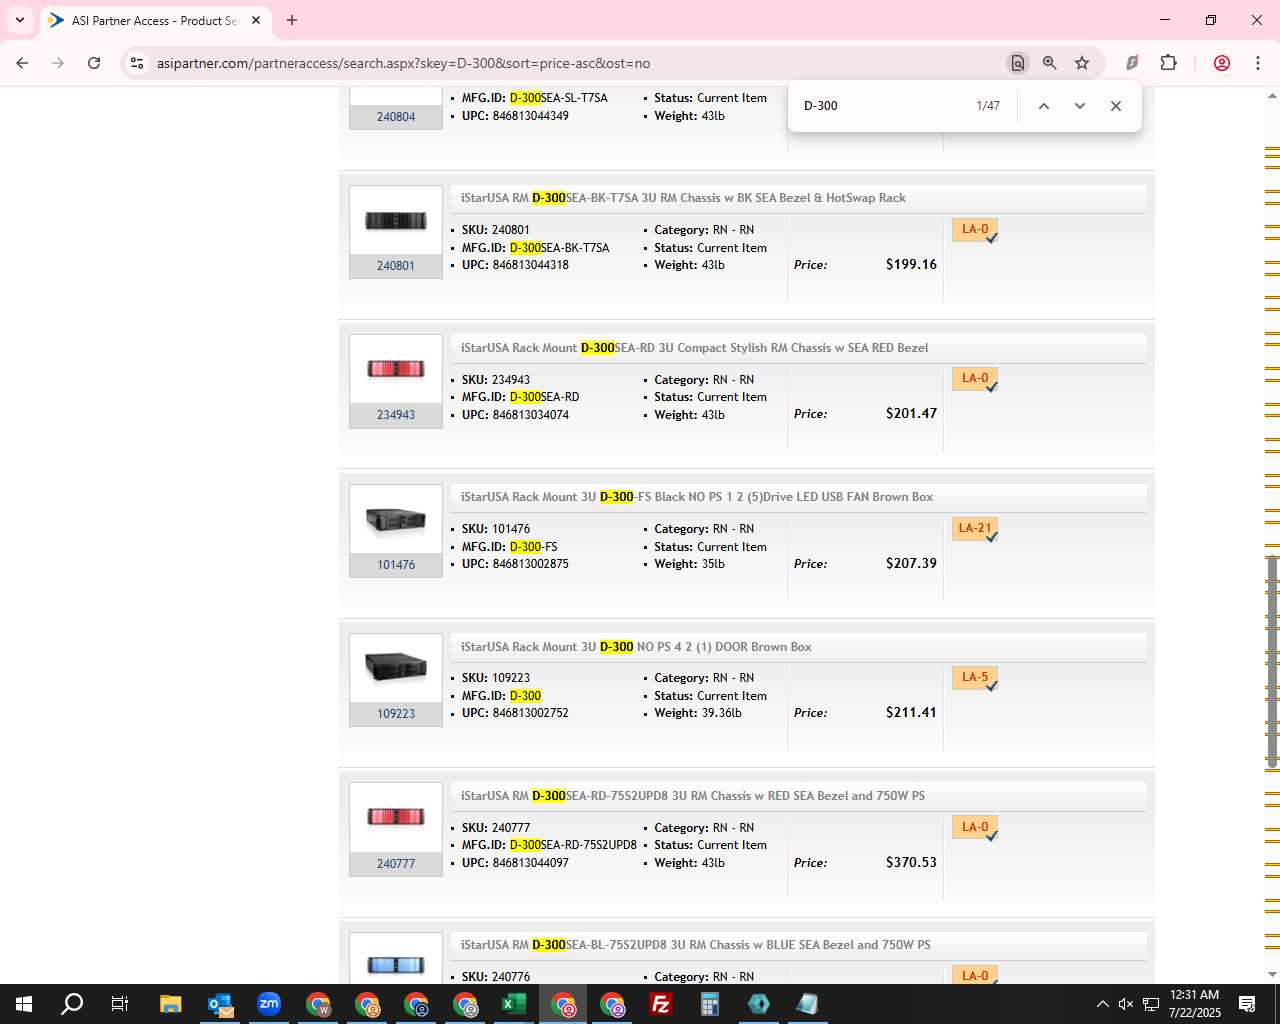Click LA-0 stock badge for SKU 240801
The image size is (1280, 1024).
[975, 230]
